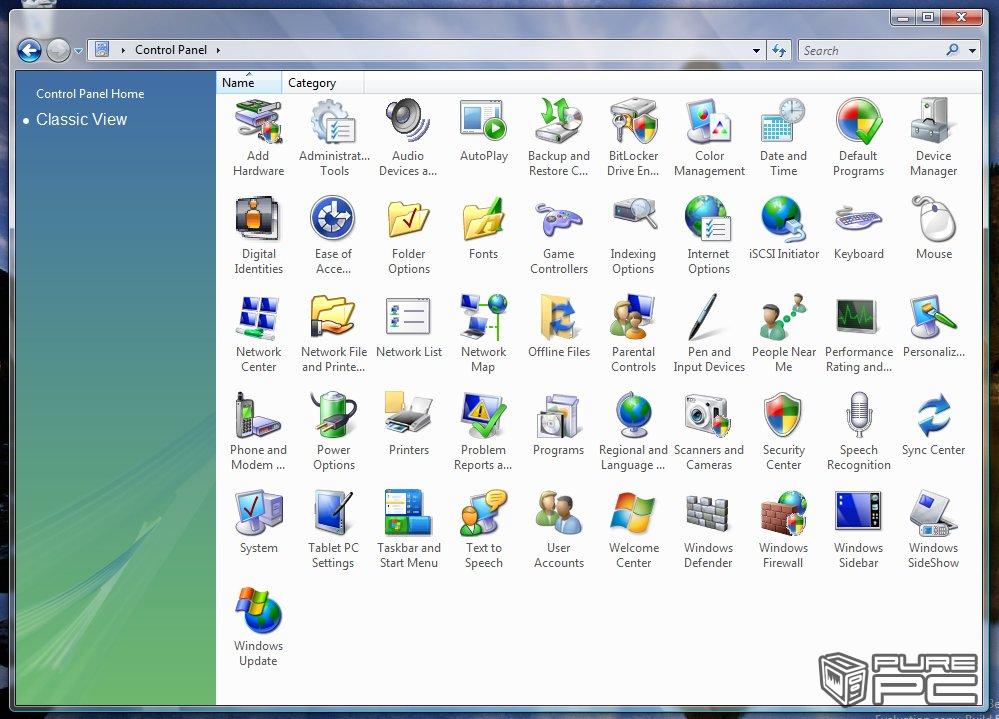Launch Device Manager
The width and height of the screenshot is (999, 719).
click(933, 138)
